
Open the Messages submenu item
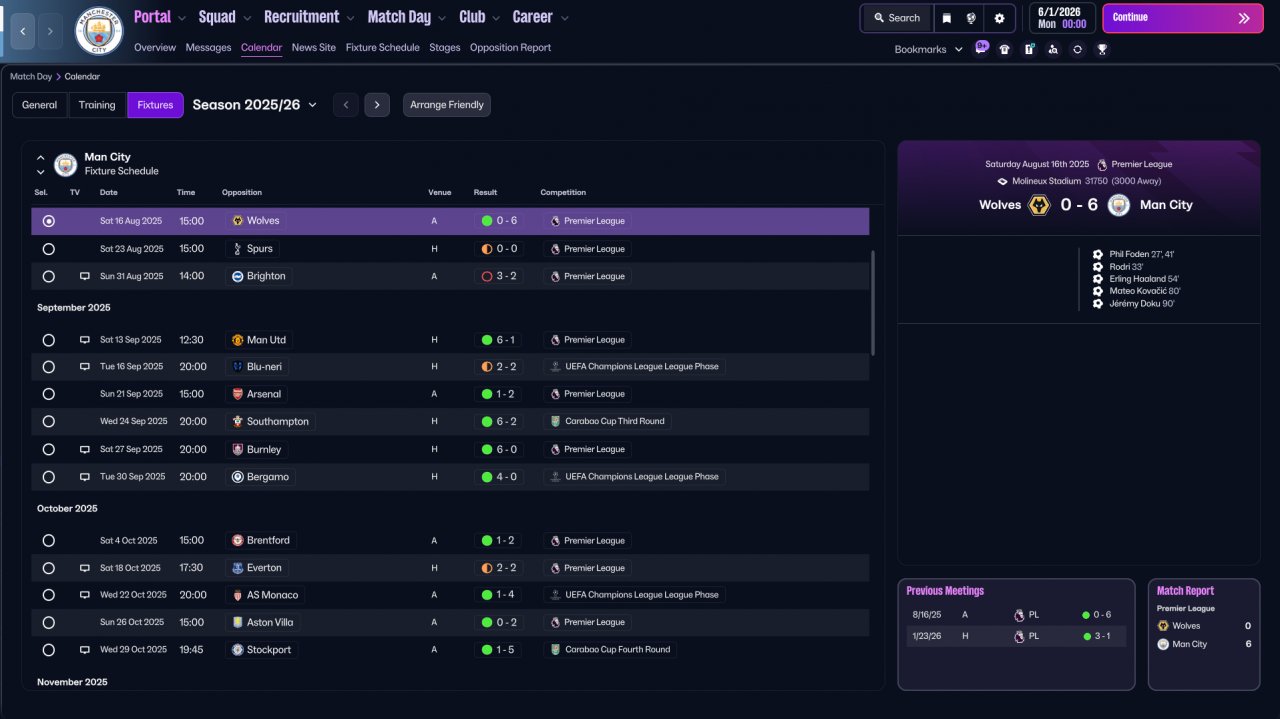[x=208, y=47]
